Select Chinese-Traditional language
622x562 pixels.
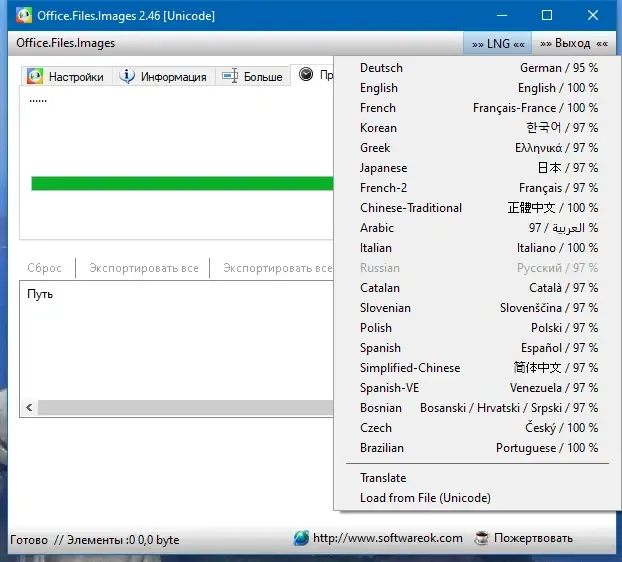pyautogui.click(x=478, y=208)
